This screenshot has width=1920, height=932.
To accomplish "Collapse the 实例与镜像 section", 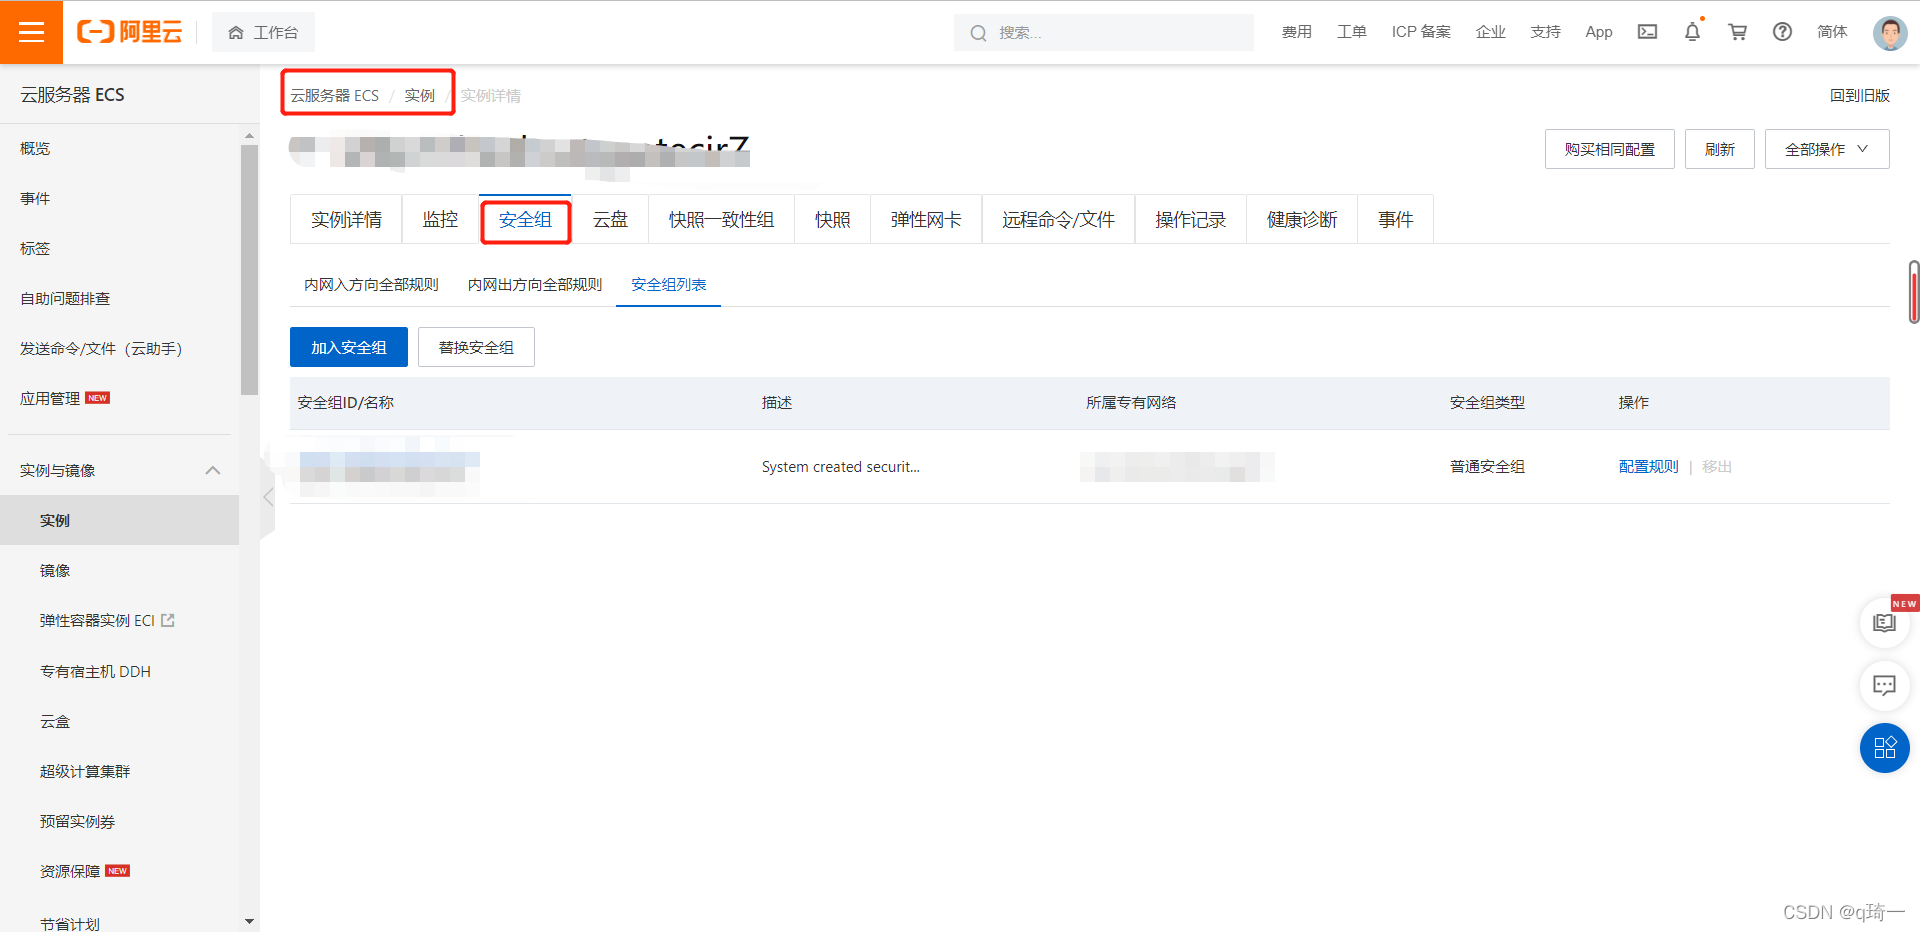I will coord(212,470).
